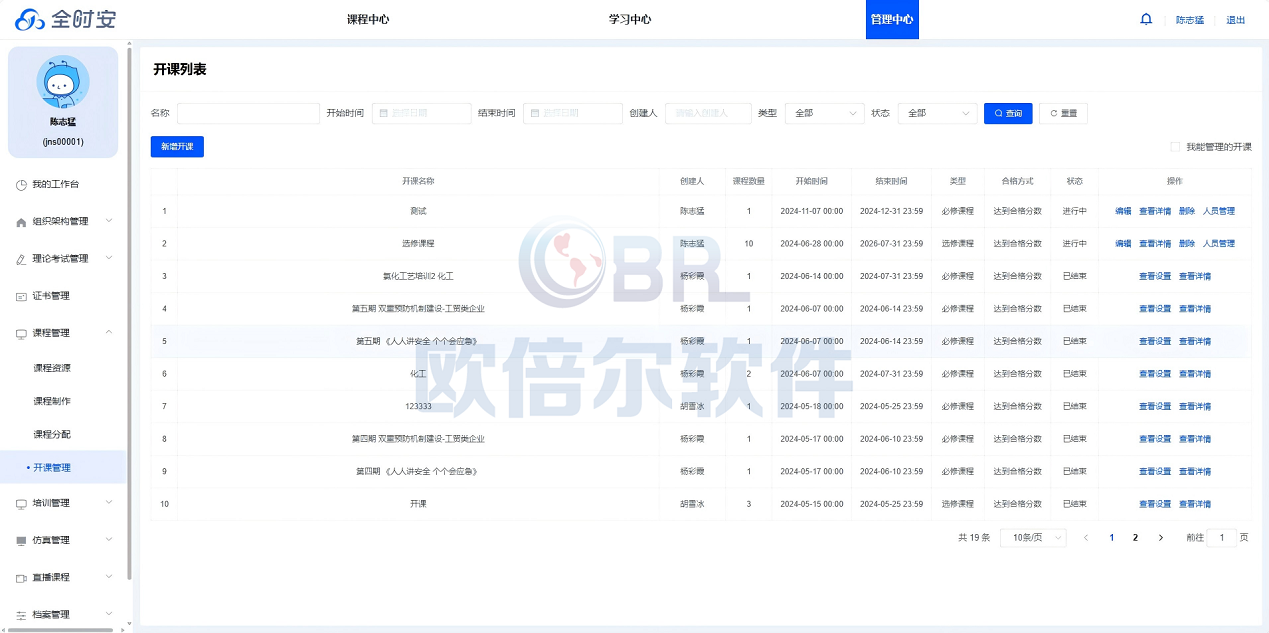1269x633 pixels.
Task: Click the user avatar image
Action: click(x=63, y=83)
